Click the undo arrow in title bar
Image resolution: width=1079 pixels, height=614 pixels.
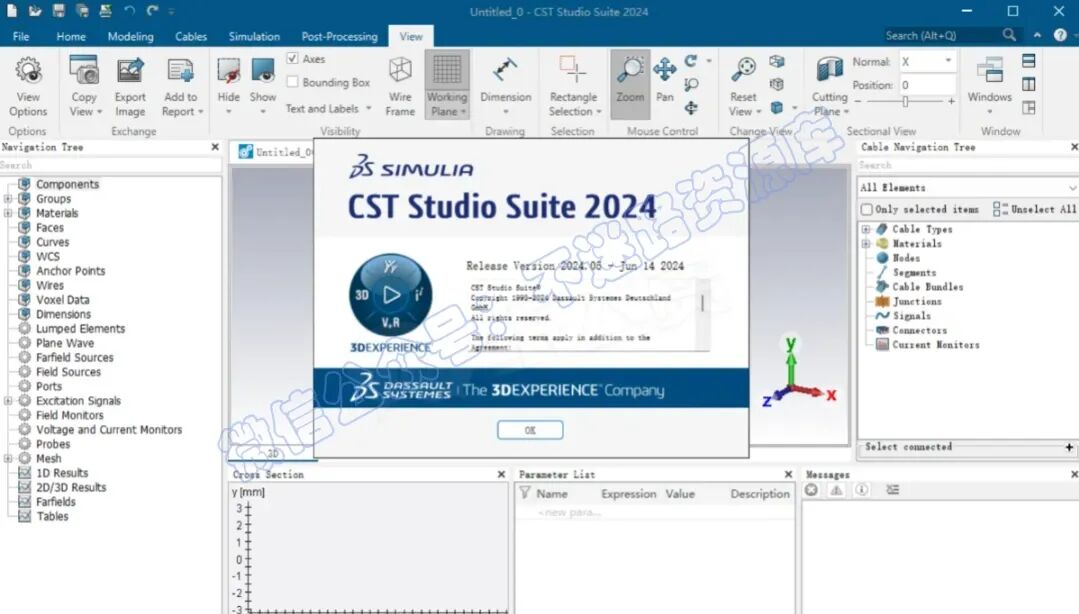click(129, 11)
